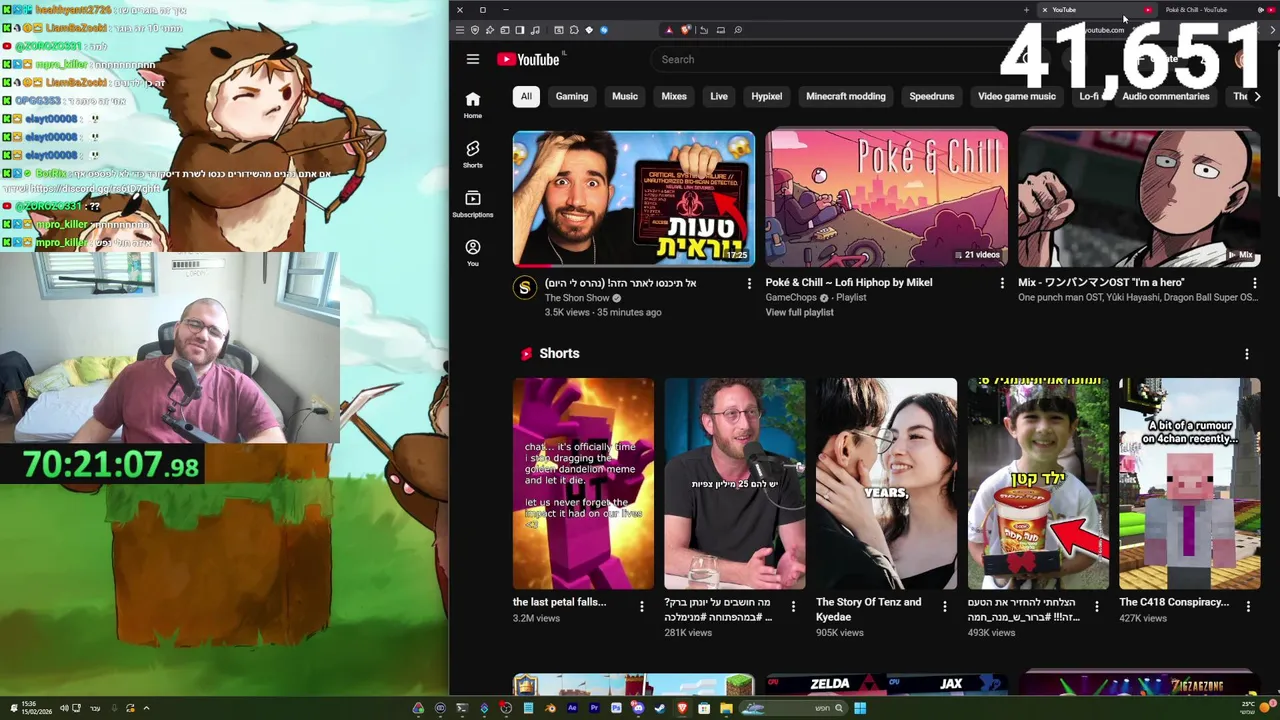Viewport: 1280px width, 720px height.
Task: Open The Shon Show channel link
Action: [x=577, y=298]
